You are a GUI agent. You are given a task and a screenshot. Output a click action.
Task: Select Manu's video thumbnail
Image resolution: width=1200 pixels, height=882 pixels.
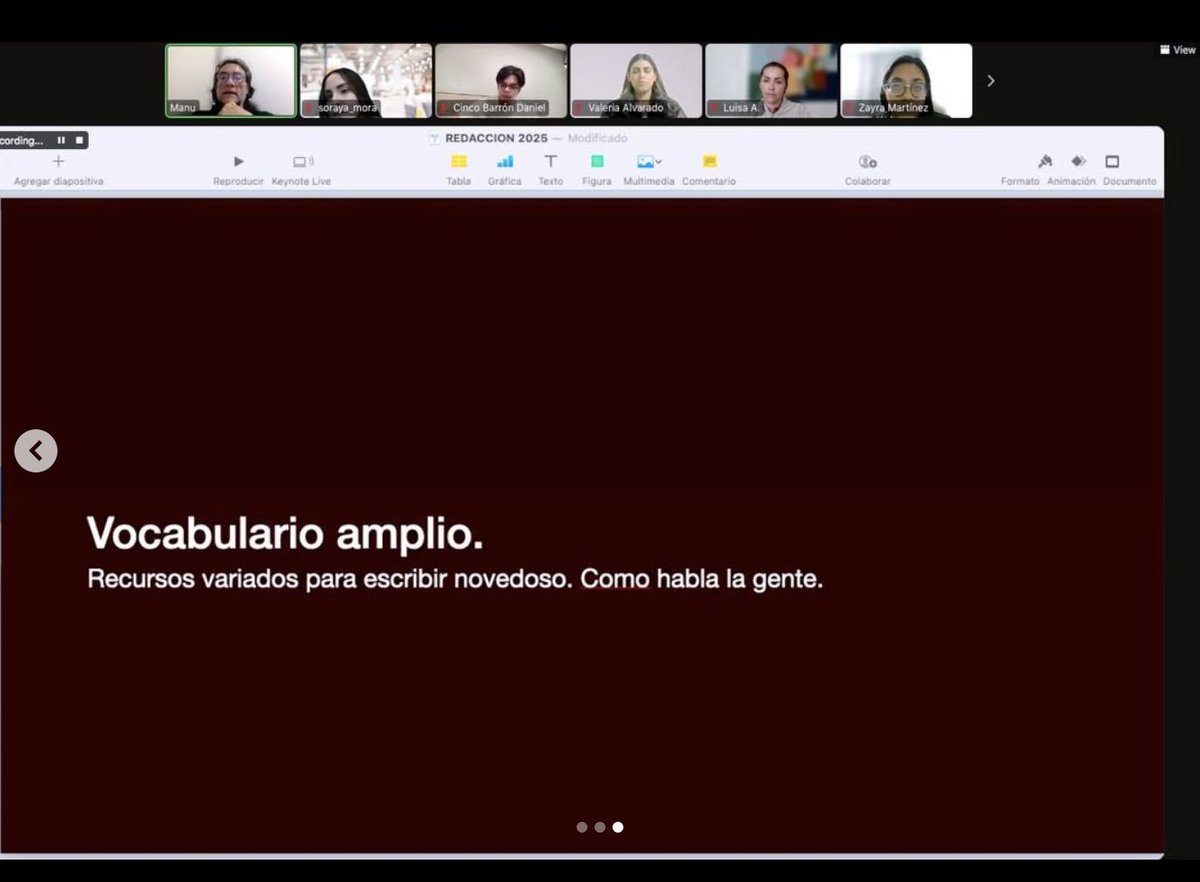pyautogui.click(x=231, y=81)
